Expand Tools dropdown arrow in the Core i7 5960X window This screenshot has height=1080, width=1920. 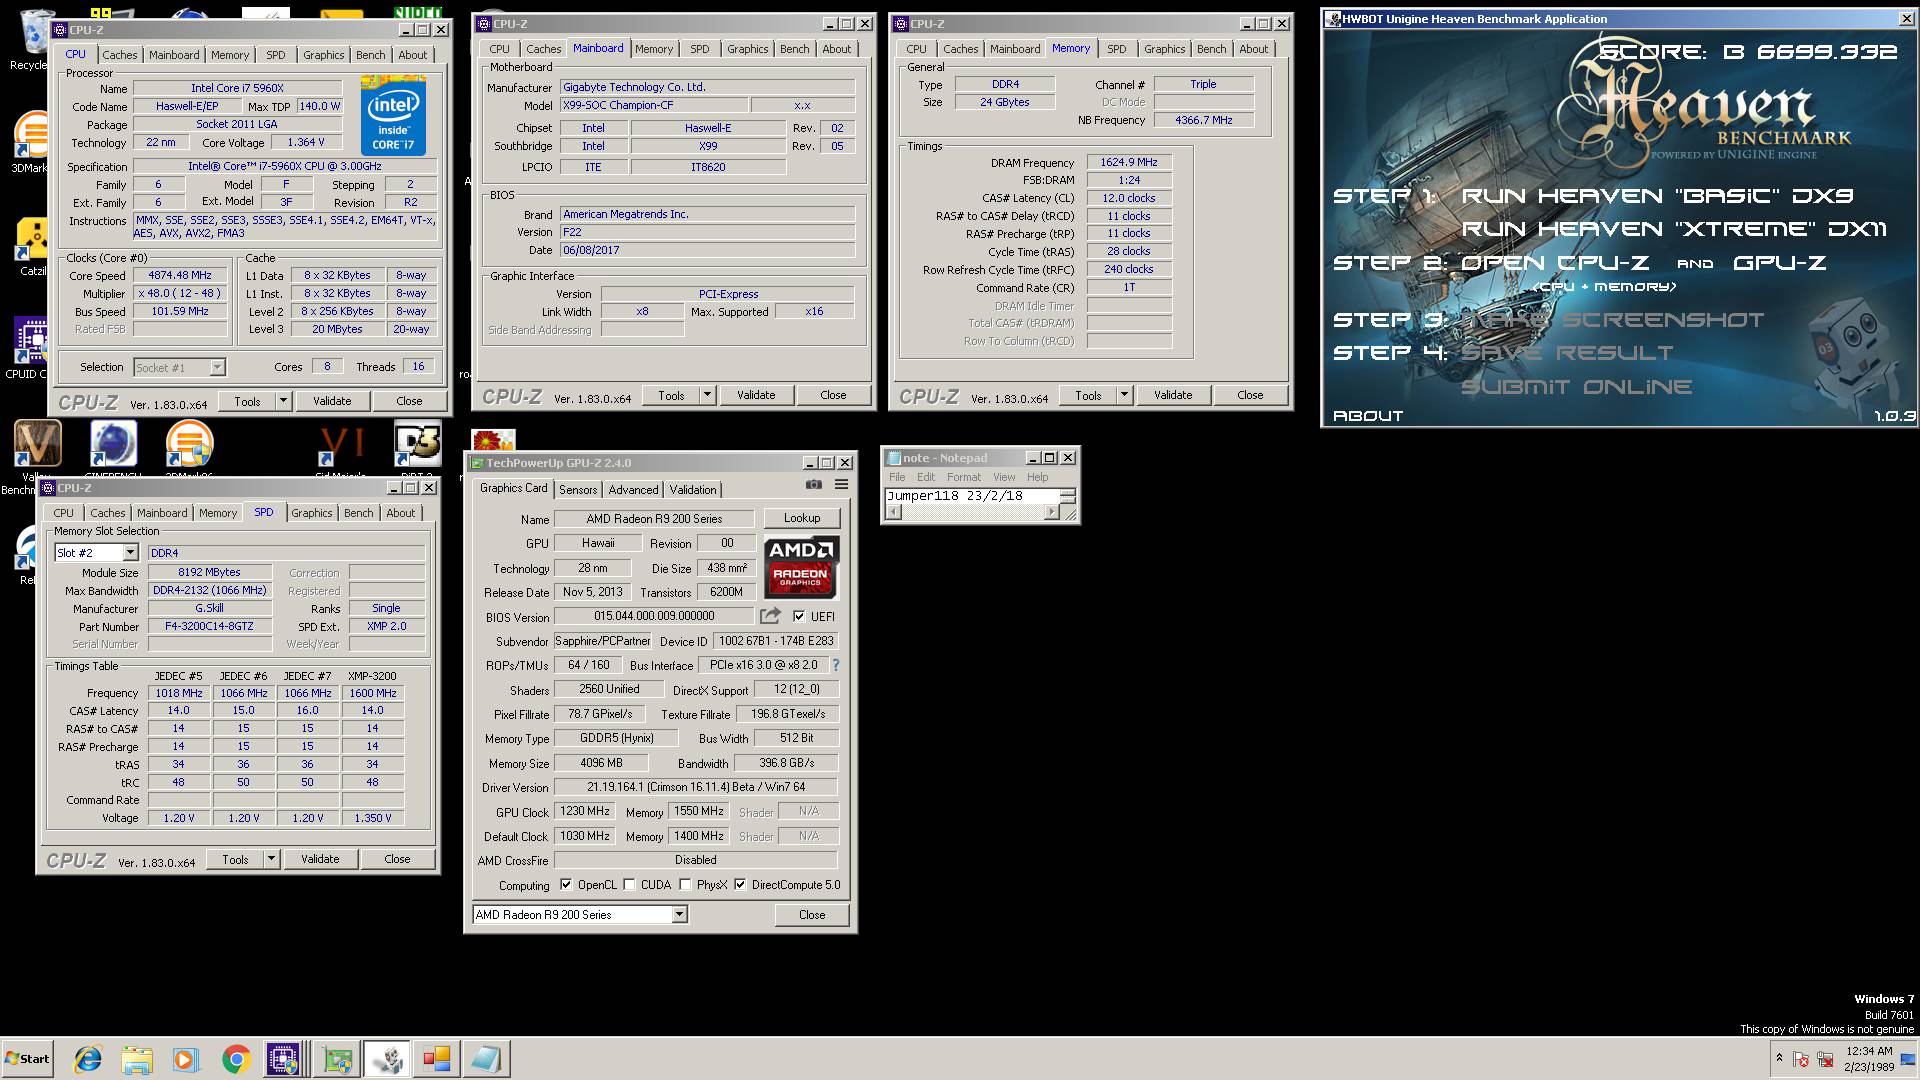[283, 401]
